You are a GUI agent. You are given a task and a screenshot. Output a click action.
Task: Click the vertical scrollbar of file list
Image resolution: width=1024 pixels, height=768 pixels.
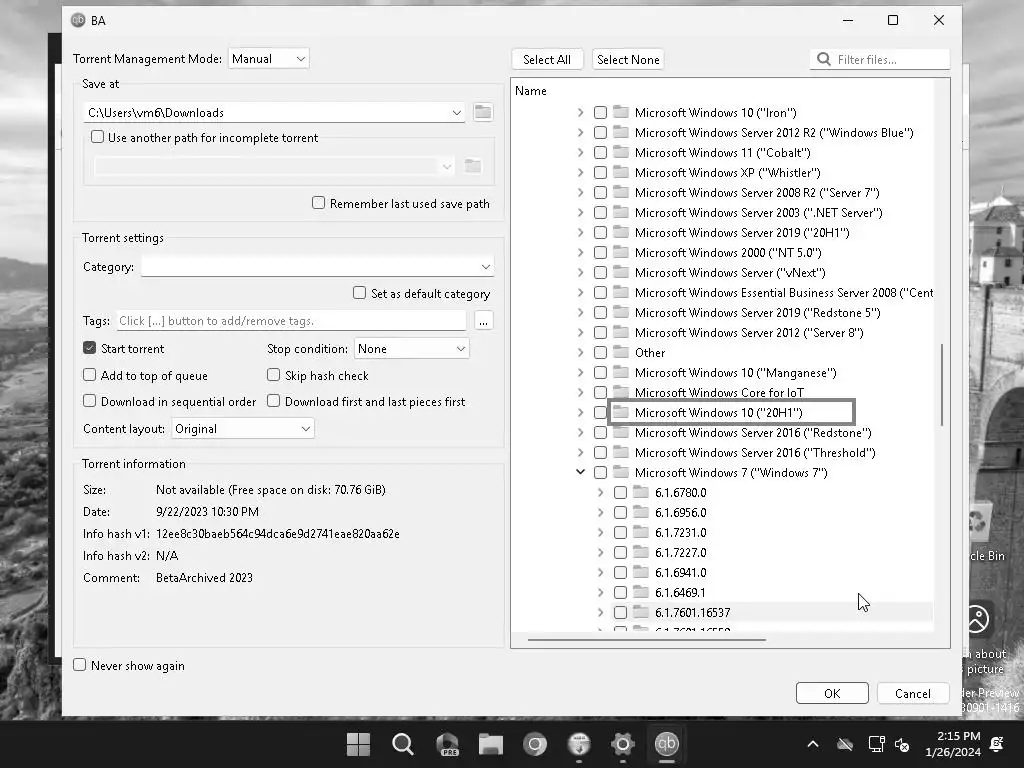point(942,385)
